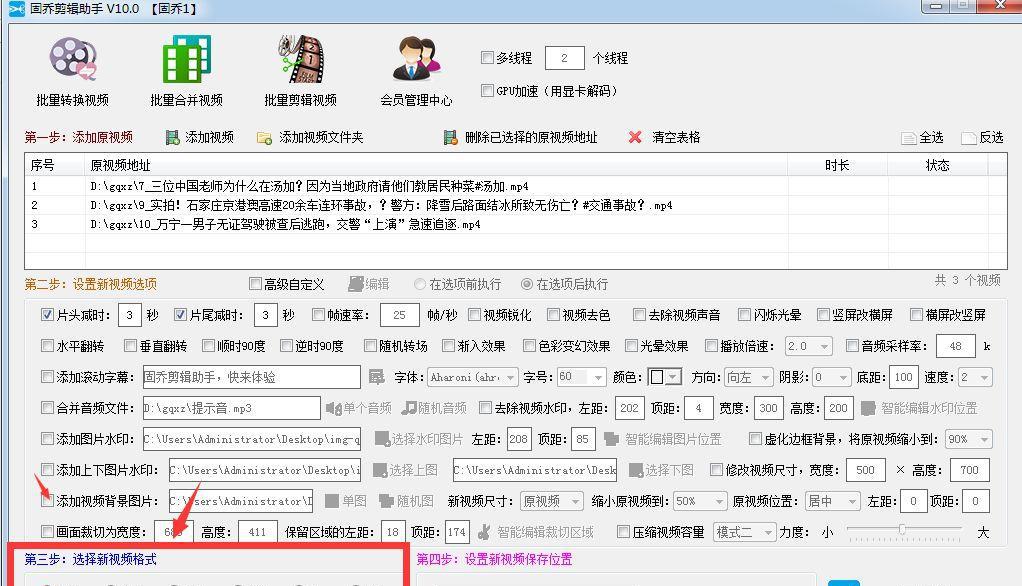Screen dimensions: 1022x586
Task: Enable GPU加速 checkbox
Action: point(487,90)
